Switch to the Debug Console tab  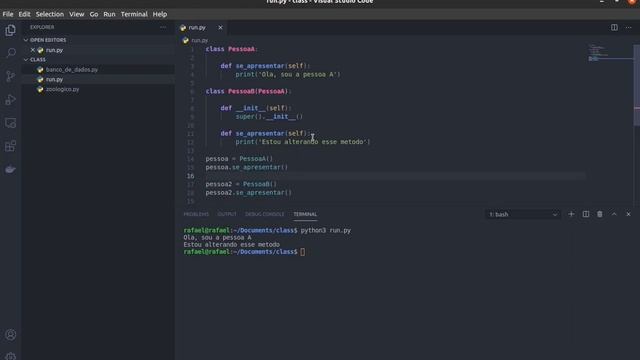coord(264,214)
